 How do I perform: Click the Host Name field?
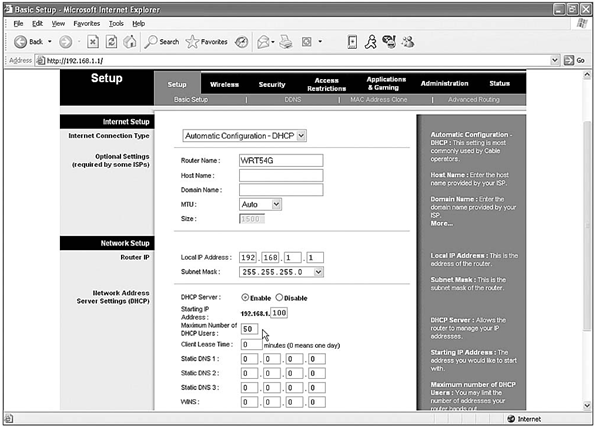[x=281, y=175]
